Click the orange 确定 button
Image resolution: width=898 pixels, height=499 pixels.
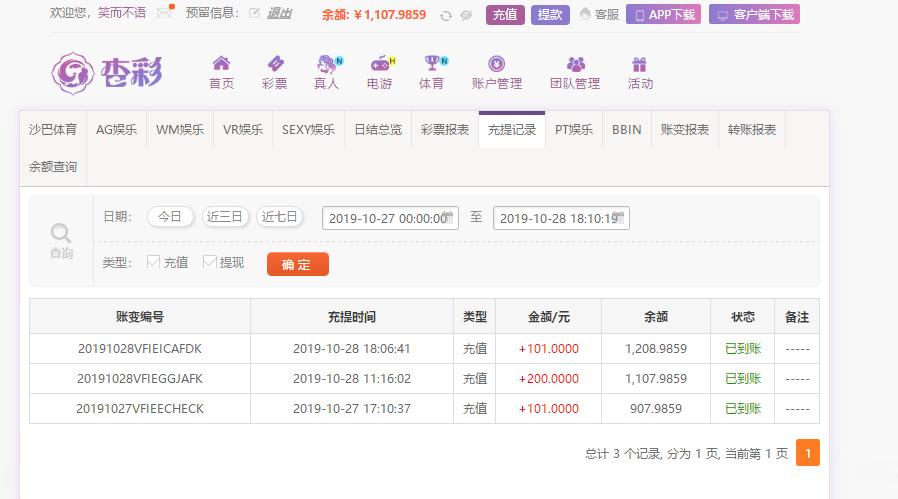click(298, 264)
